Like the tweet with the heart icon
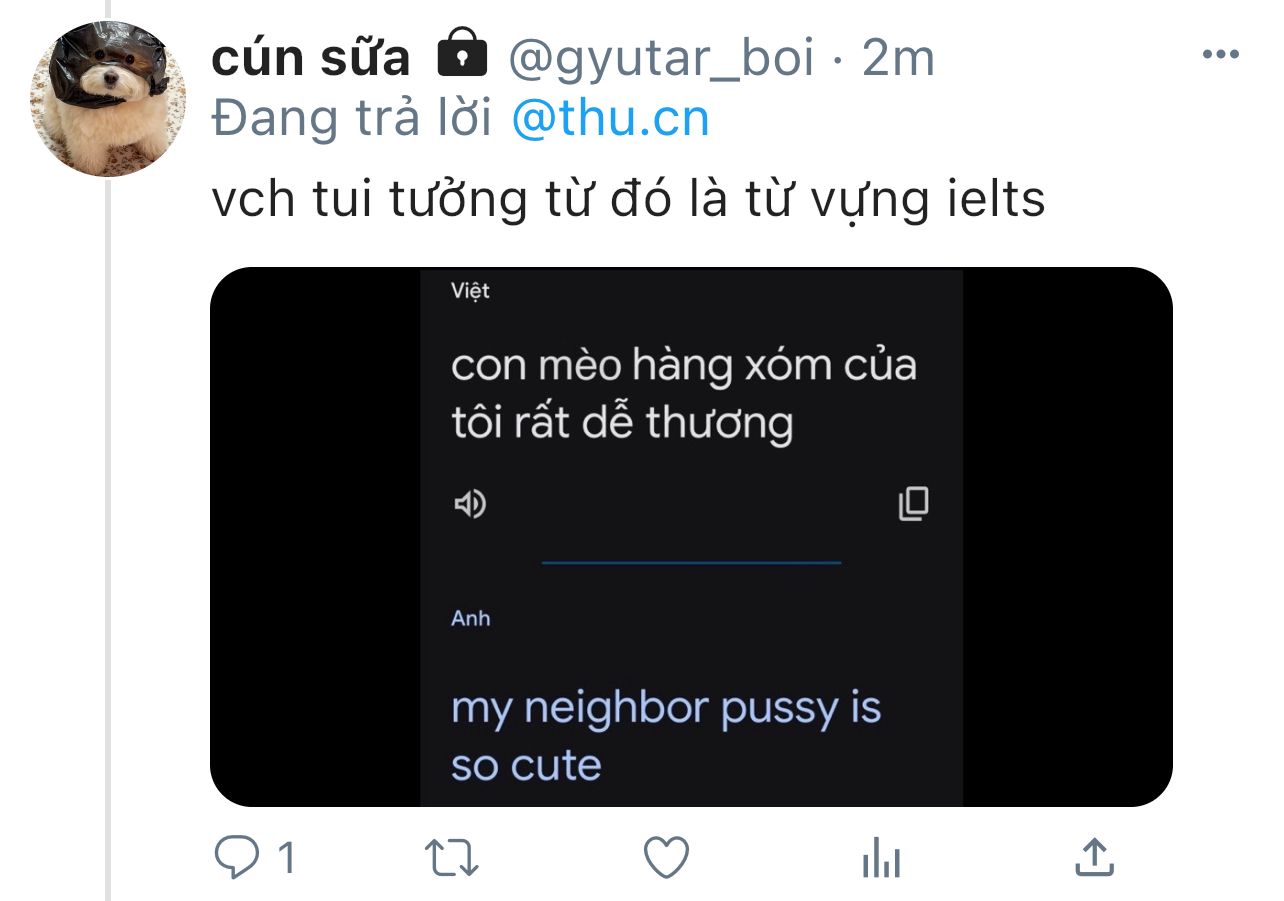Image resolution: width=1284 pixels, height=901 pixels. [666, 858]
